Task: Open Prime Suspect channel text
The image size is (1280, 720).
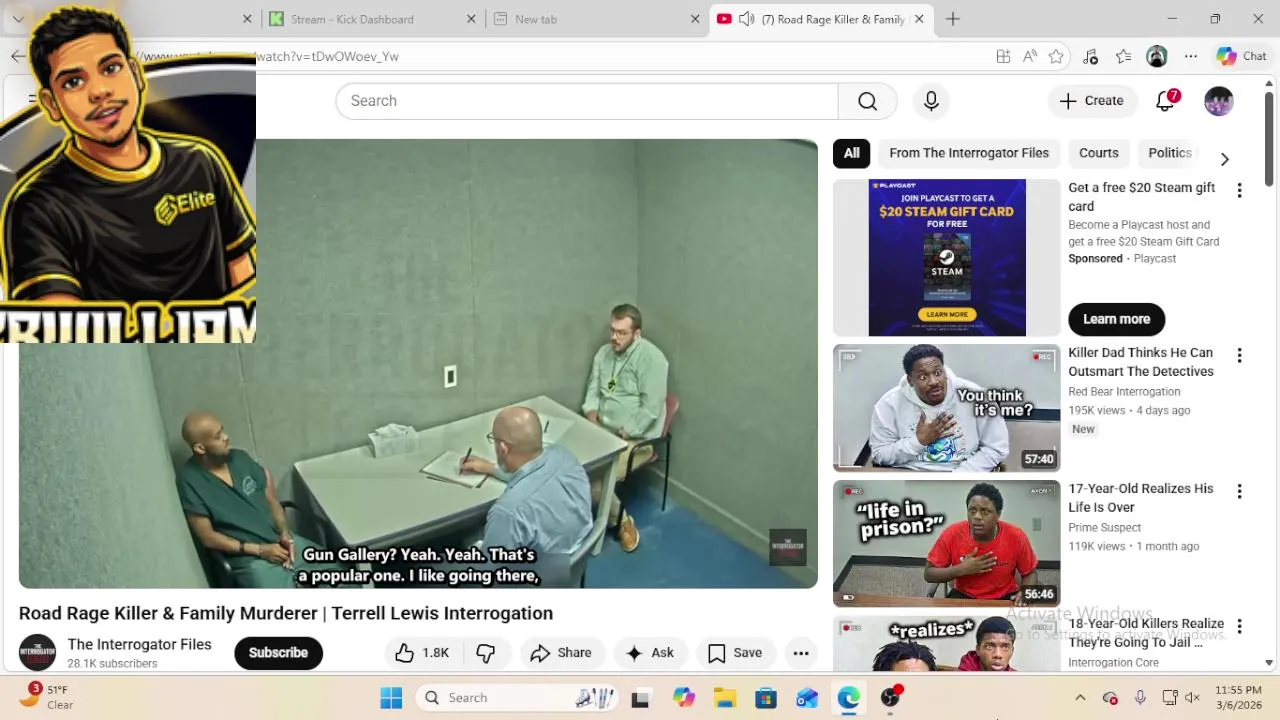Action: (x=1104, y=528)
